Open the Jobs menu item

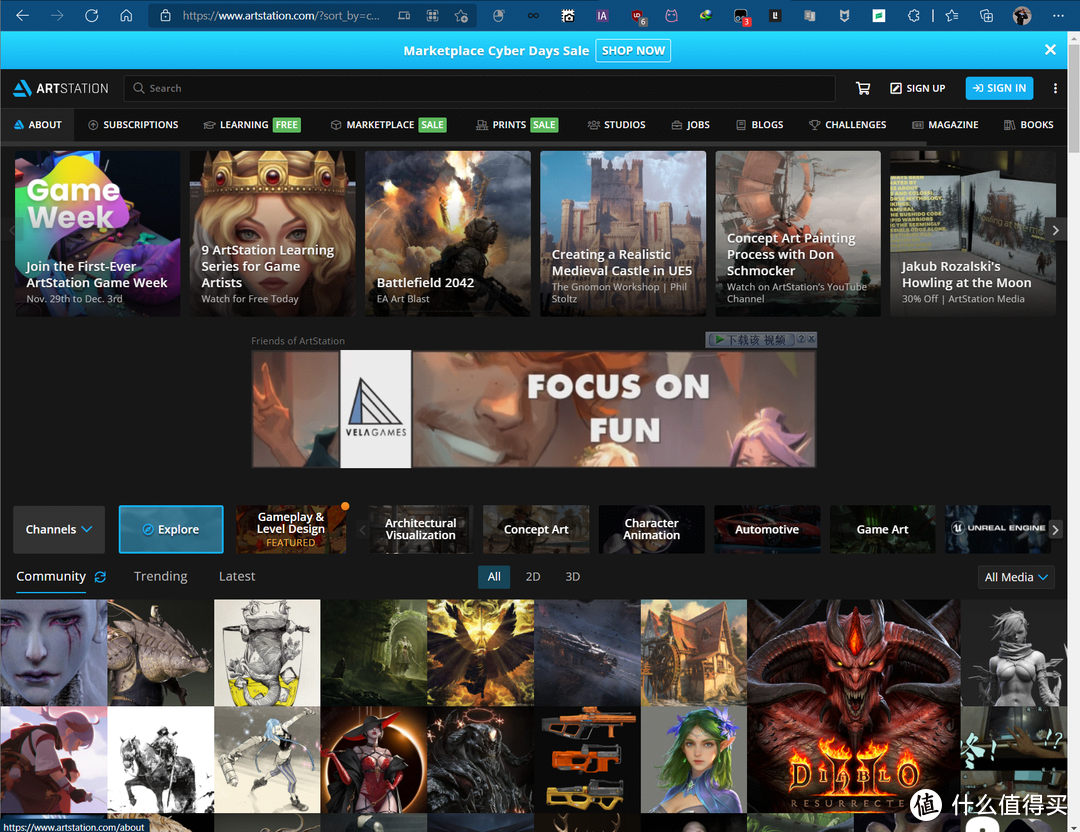(690, 125)
